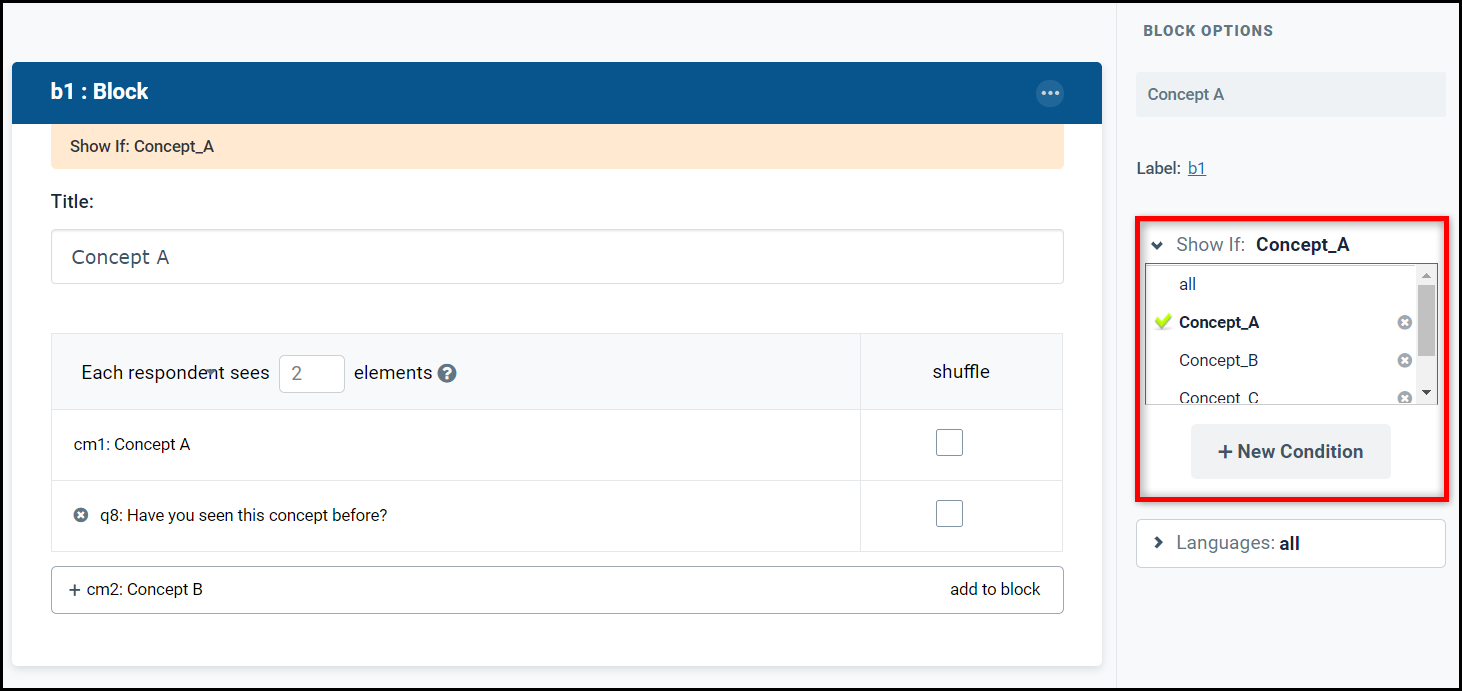Click the + New Condition button
Image resolution: width=1462 pixels, height=691 pixels.
1290,451
